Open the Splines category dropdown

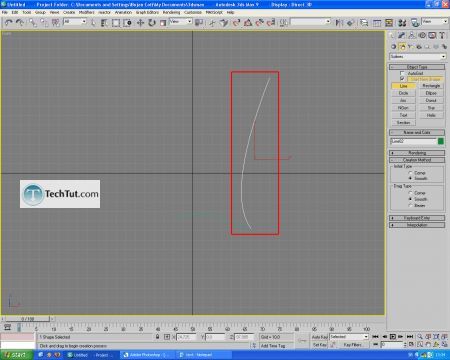point(418,57)
